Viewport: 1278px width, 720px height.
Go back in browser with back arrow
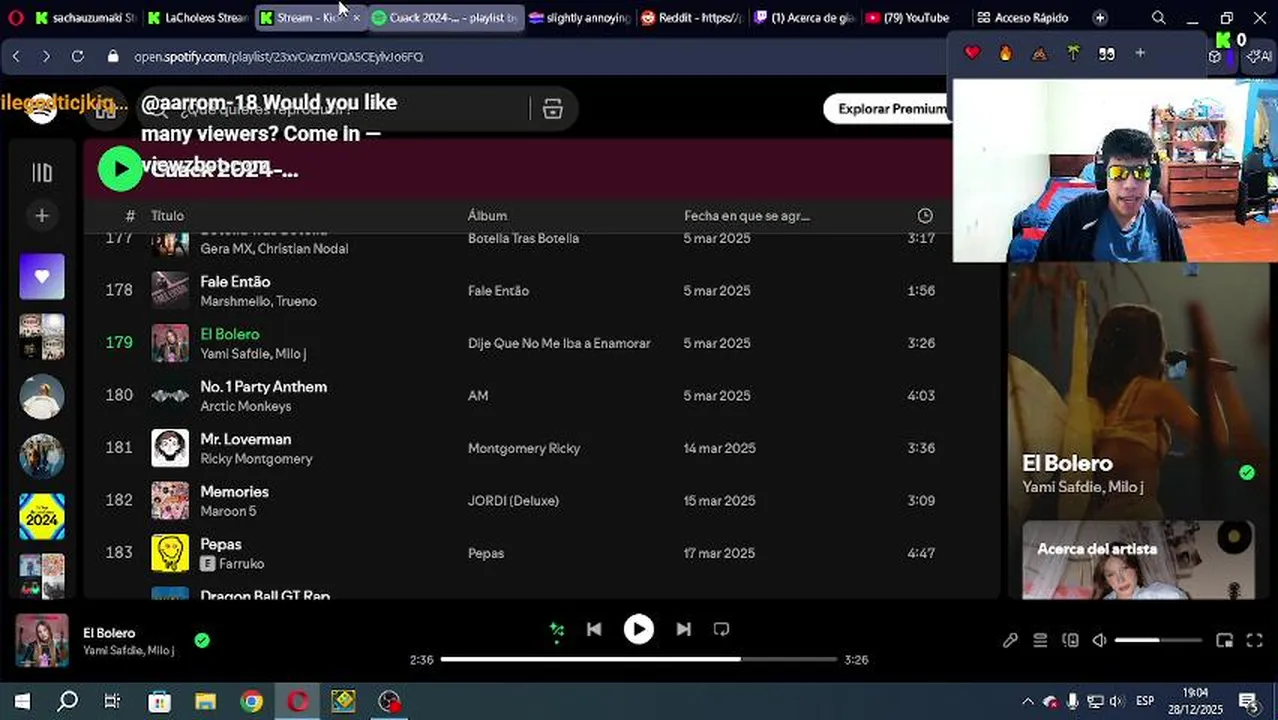16,57
